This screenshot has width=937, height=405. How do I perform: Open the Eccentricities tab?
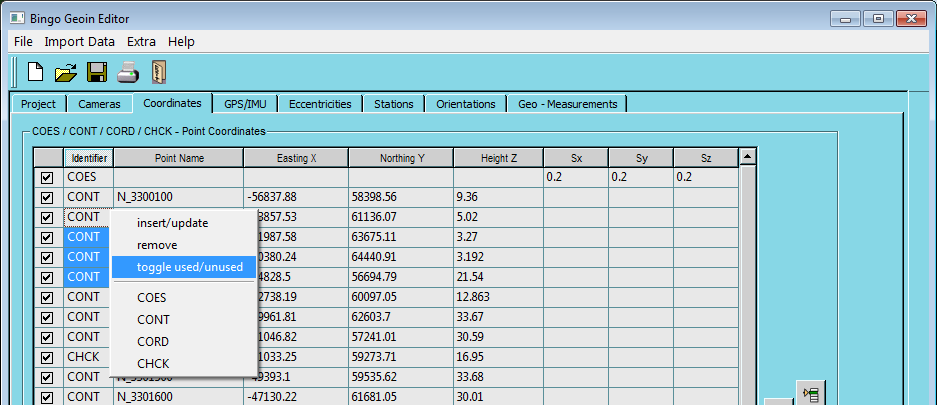pyautogui.click(x=320, y=104)
